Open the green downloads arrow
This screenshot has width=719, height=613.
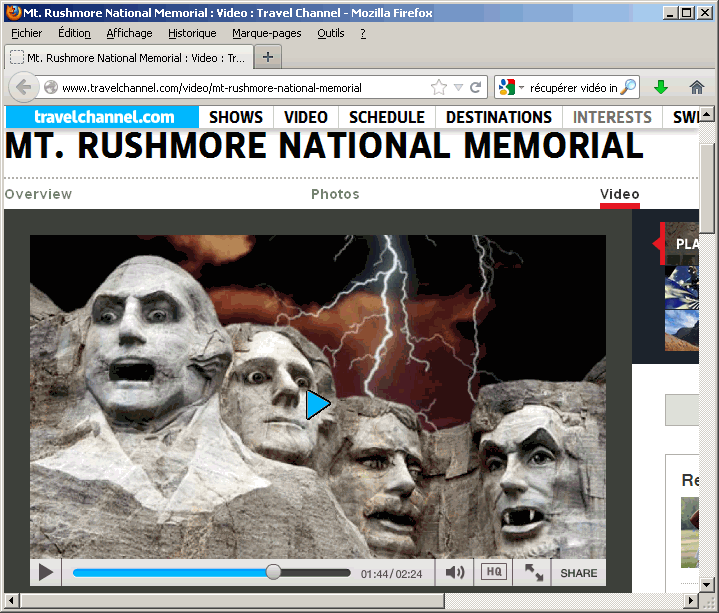[660, 87]
